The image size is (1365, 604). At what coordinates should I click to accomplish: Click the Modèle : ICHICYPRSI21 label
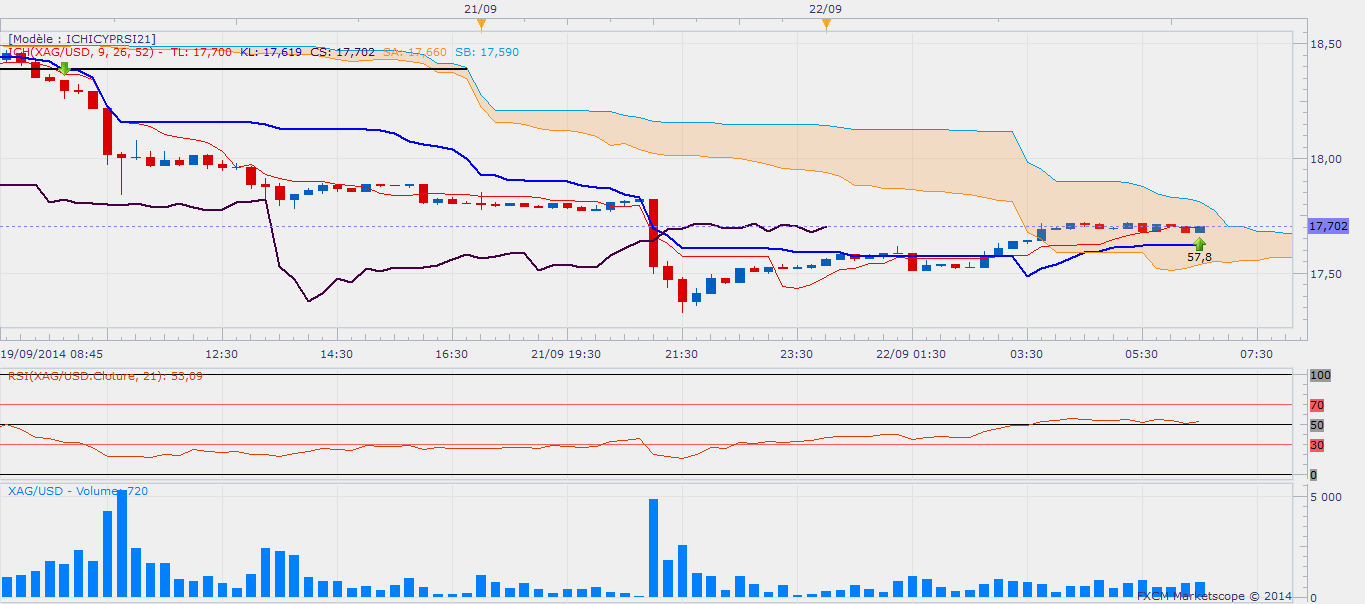coord(82,39)
